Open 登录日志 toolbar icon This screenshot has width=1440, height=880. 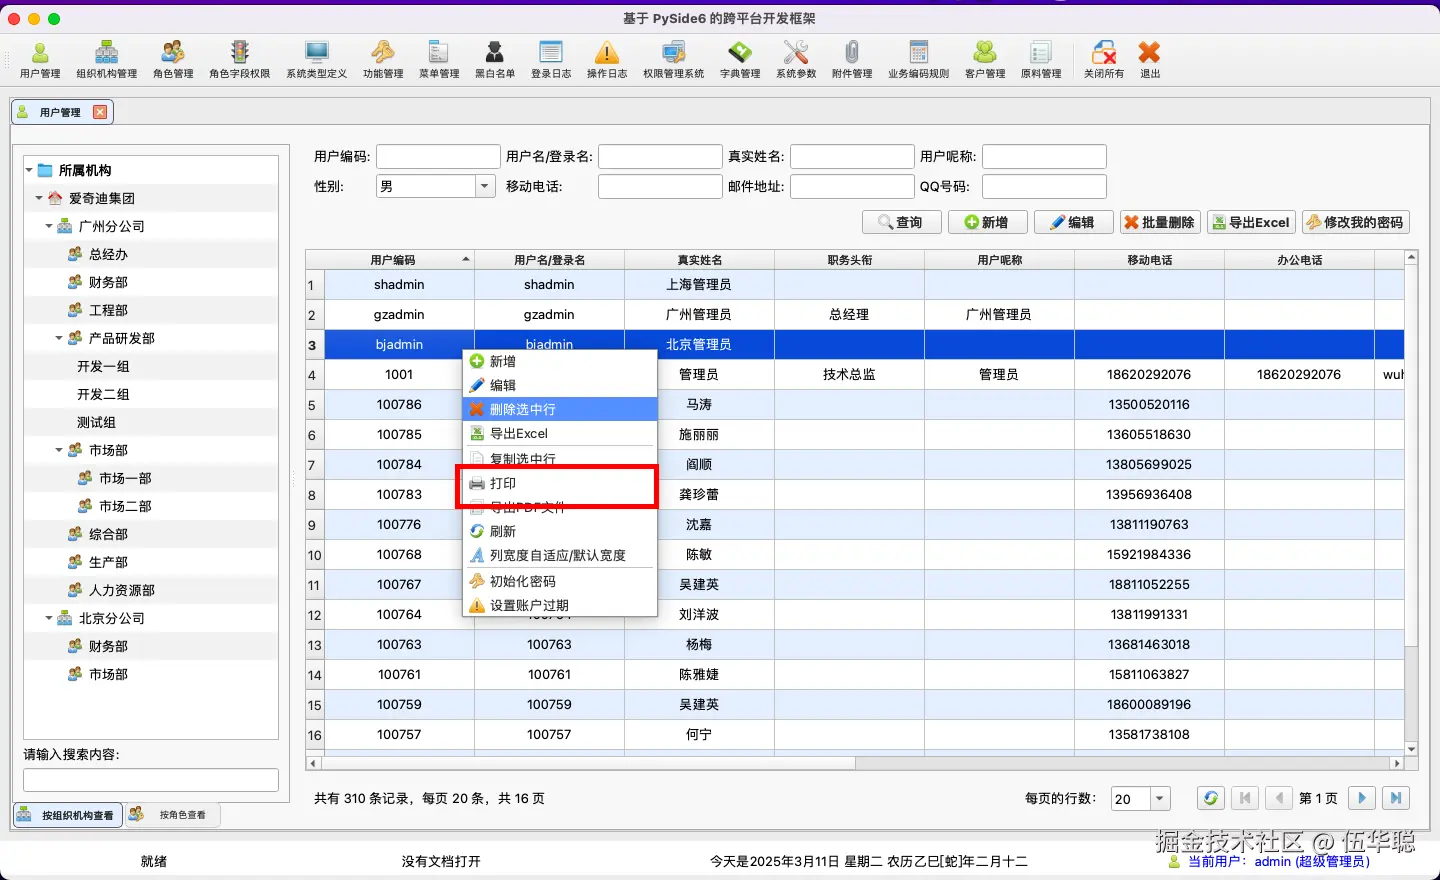(x=551, y=59)
